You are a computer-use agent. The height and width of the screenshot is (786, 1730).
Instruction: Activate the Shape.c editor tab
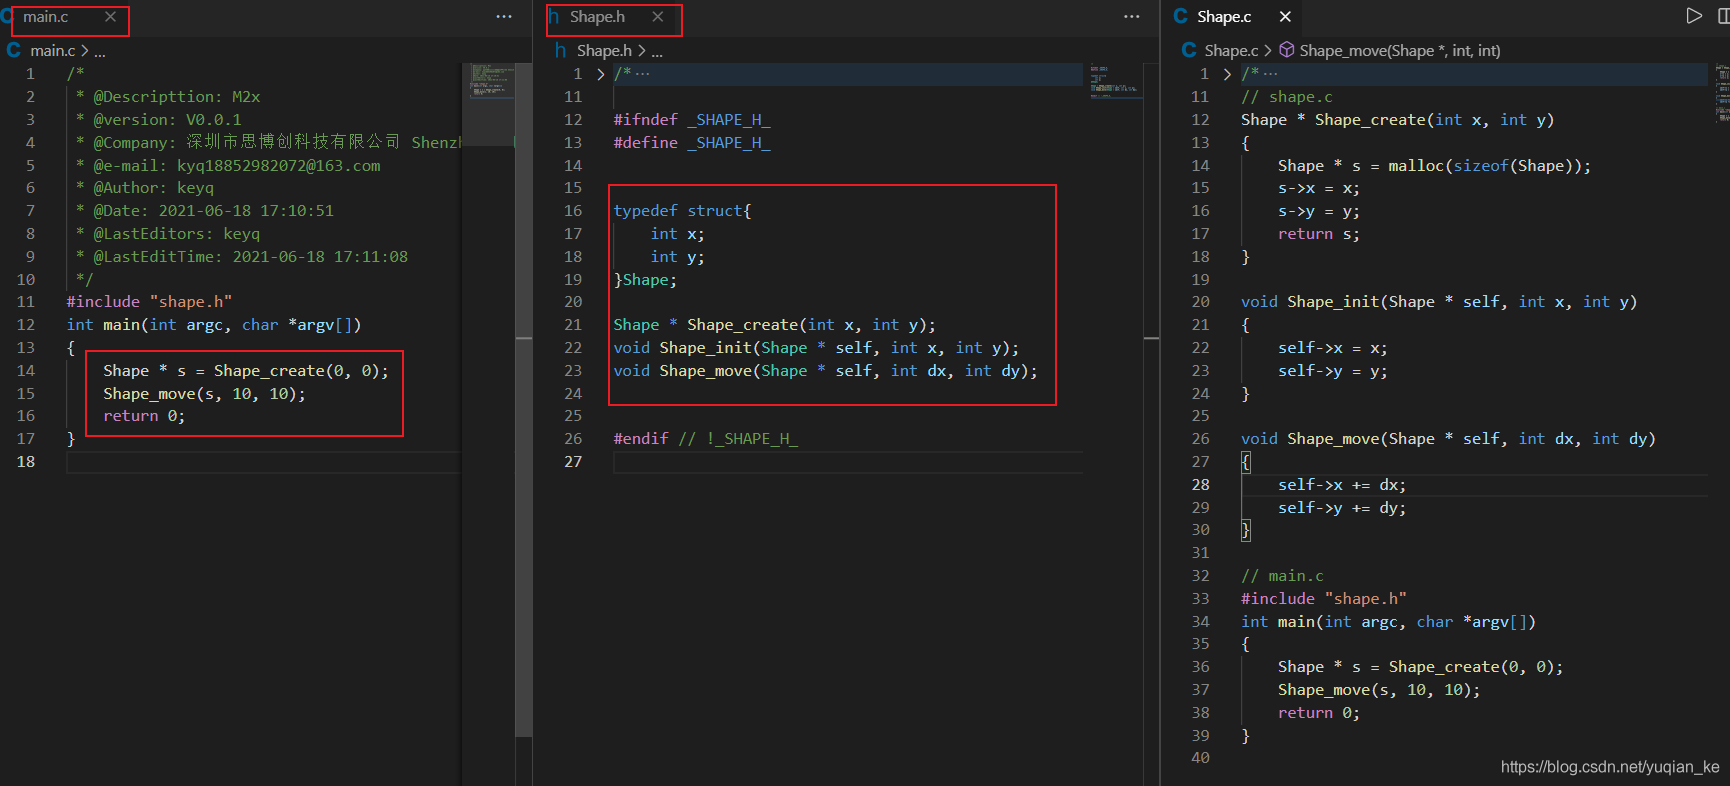(x=1223, y=17)
